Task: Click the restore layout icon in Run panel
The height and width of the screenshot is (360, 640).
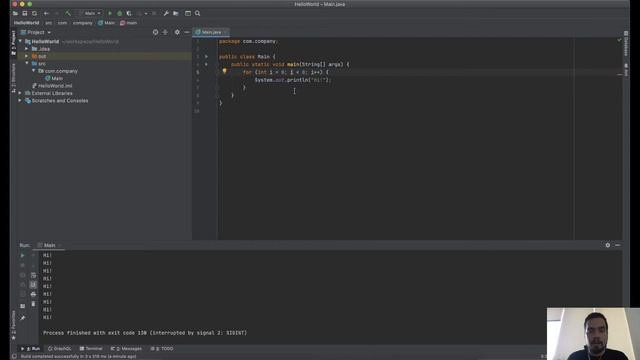Action: point(22,306)
